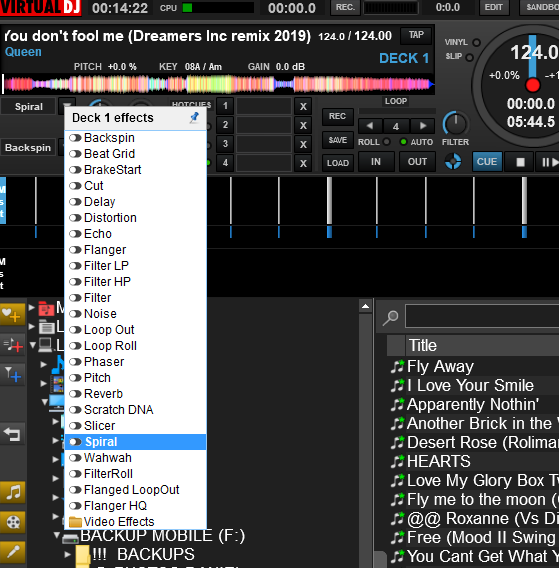Enable SLIP mode

(470, 57)
